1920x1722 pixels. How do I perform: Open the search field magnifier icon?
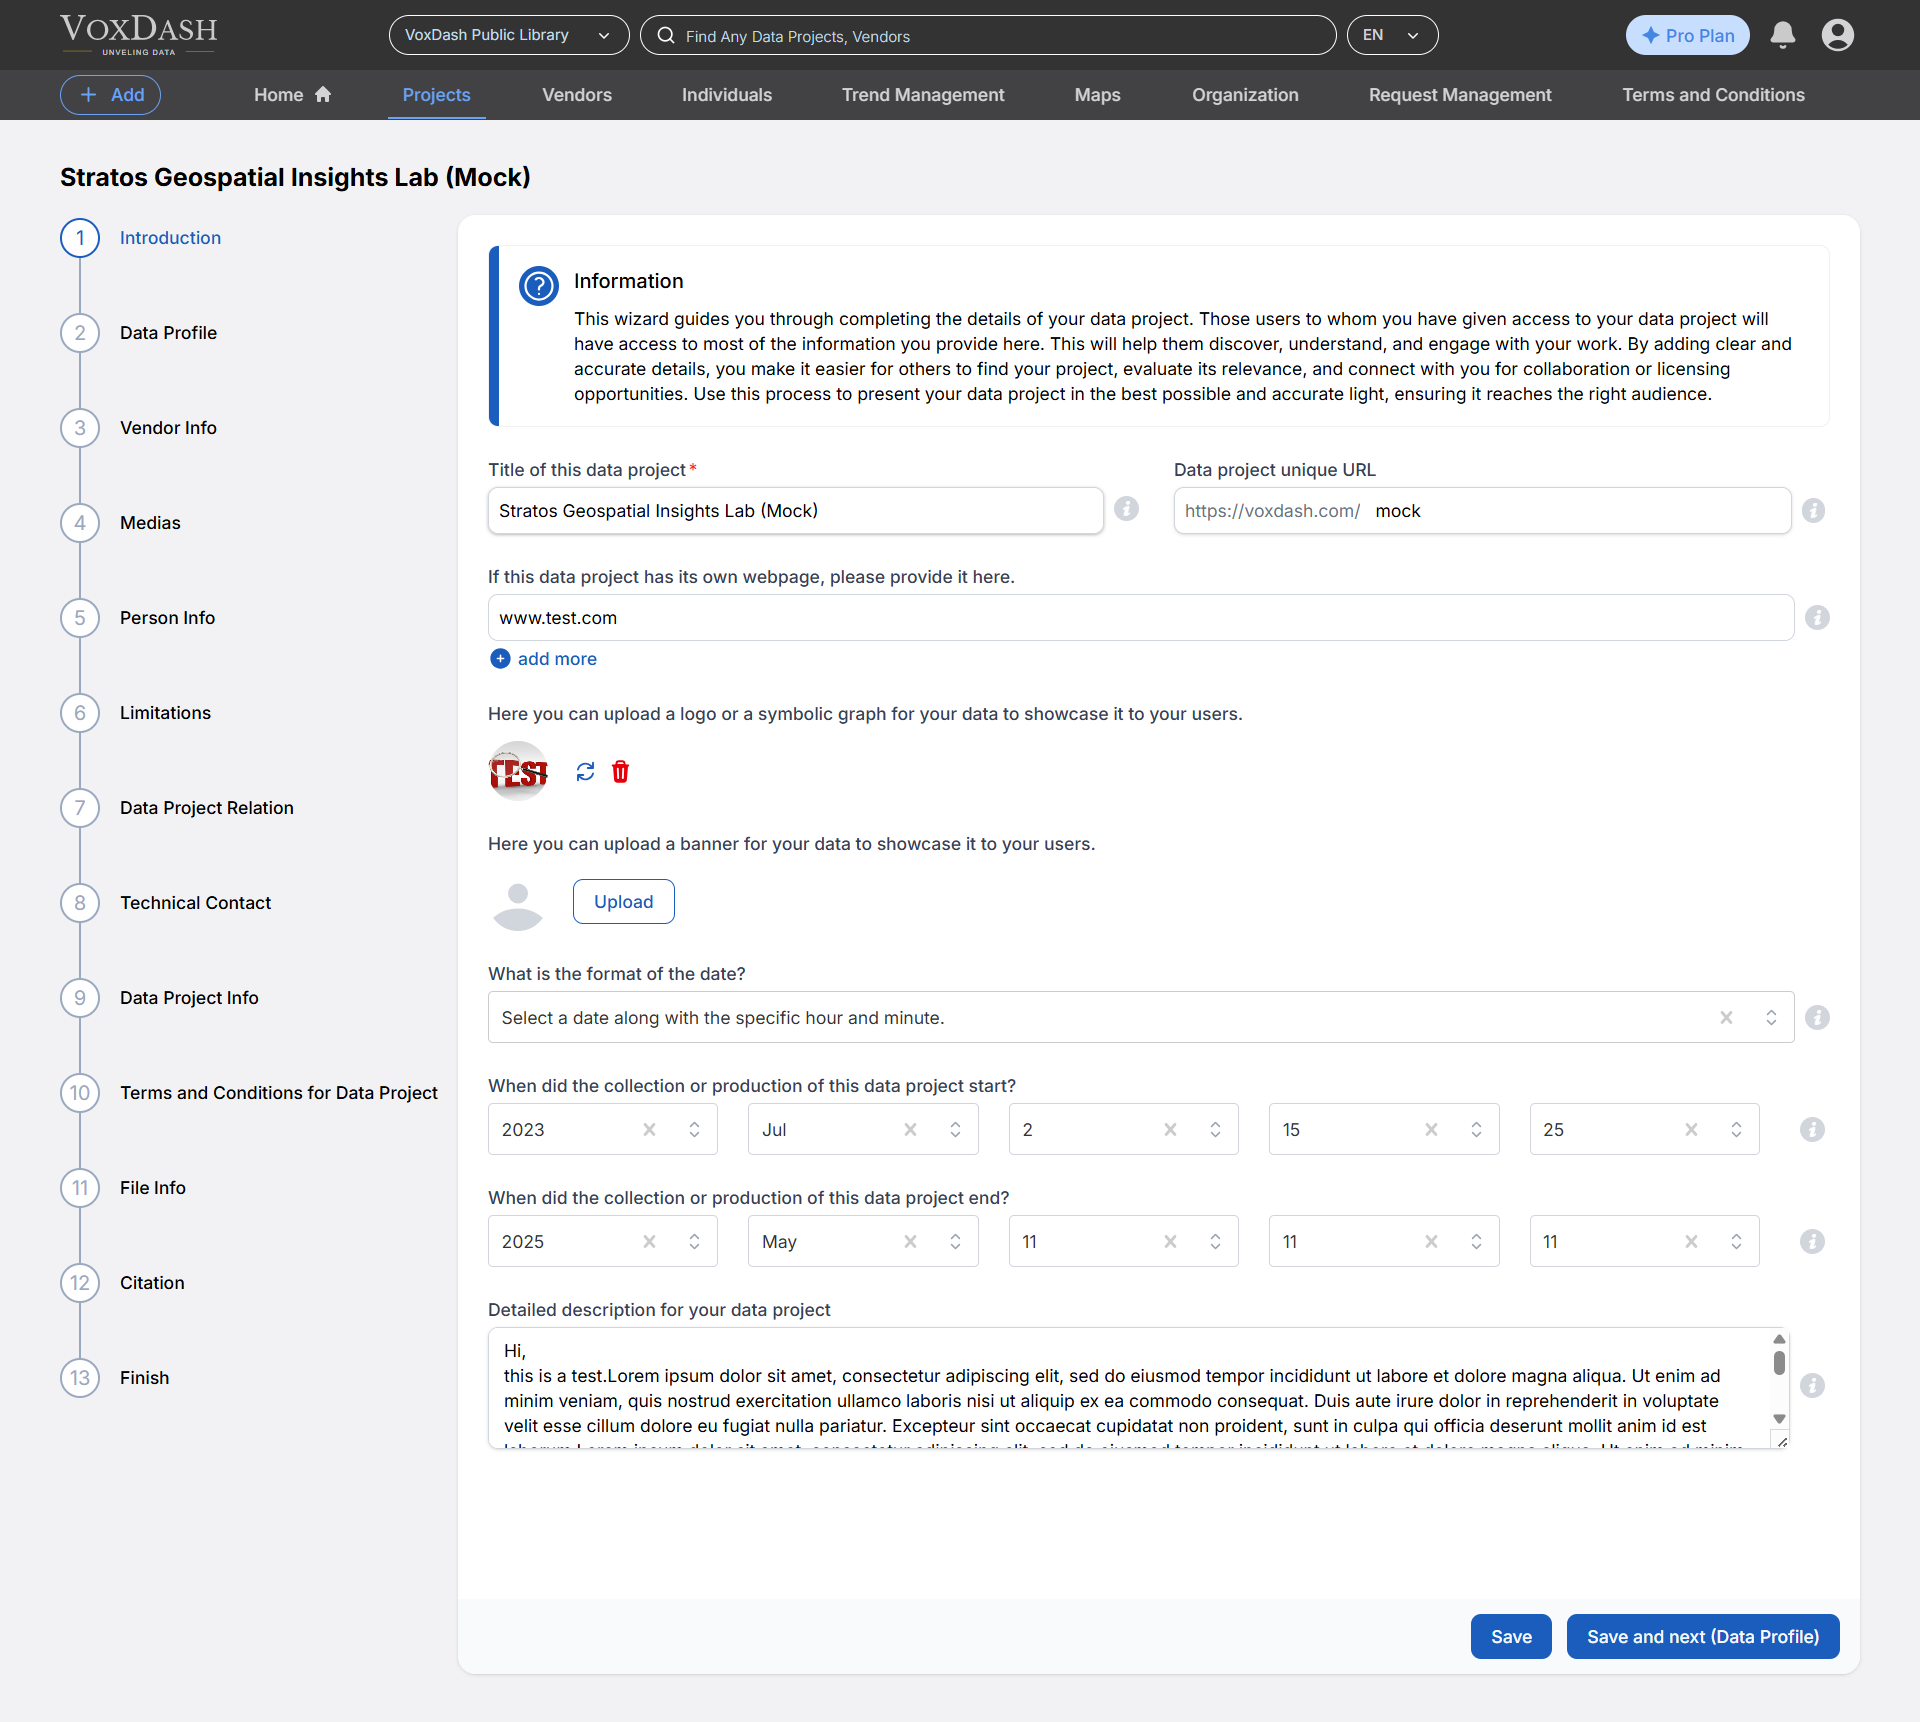click(665, 36)
